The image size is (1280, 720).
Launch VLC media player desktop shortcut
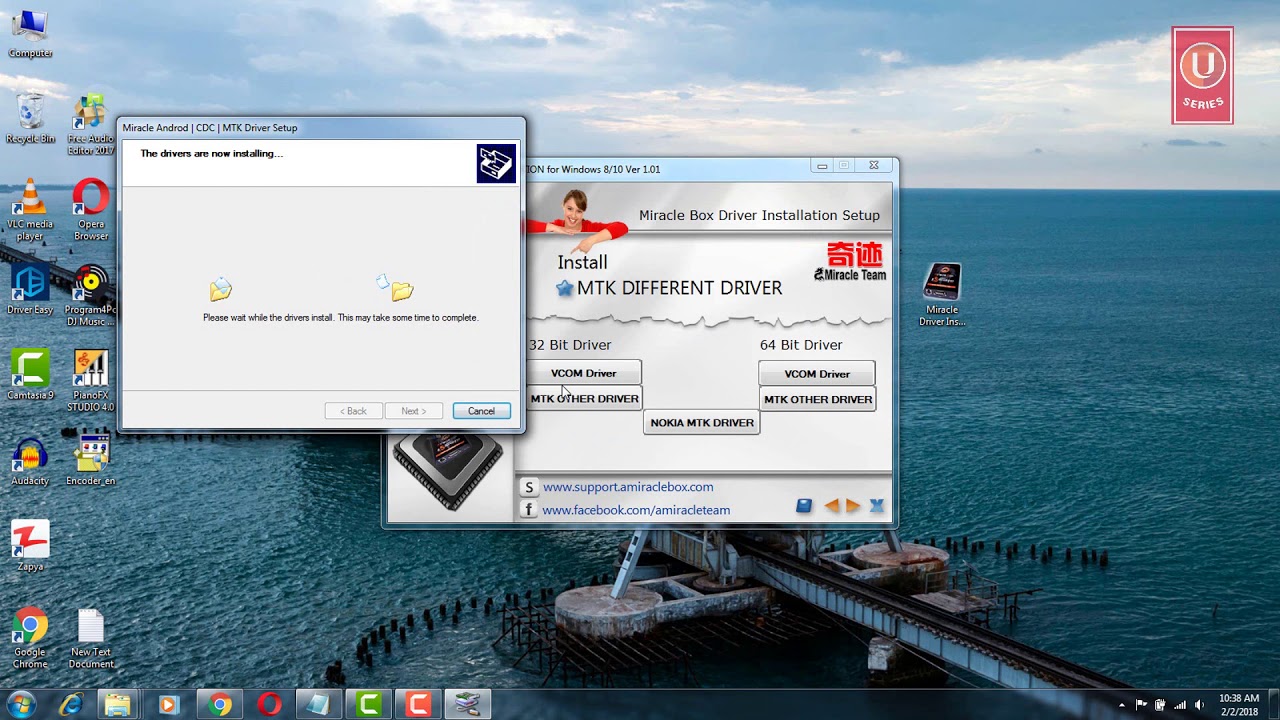tap(30, 210)
